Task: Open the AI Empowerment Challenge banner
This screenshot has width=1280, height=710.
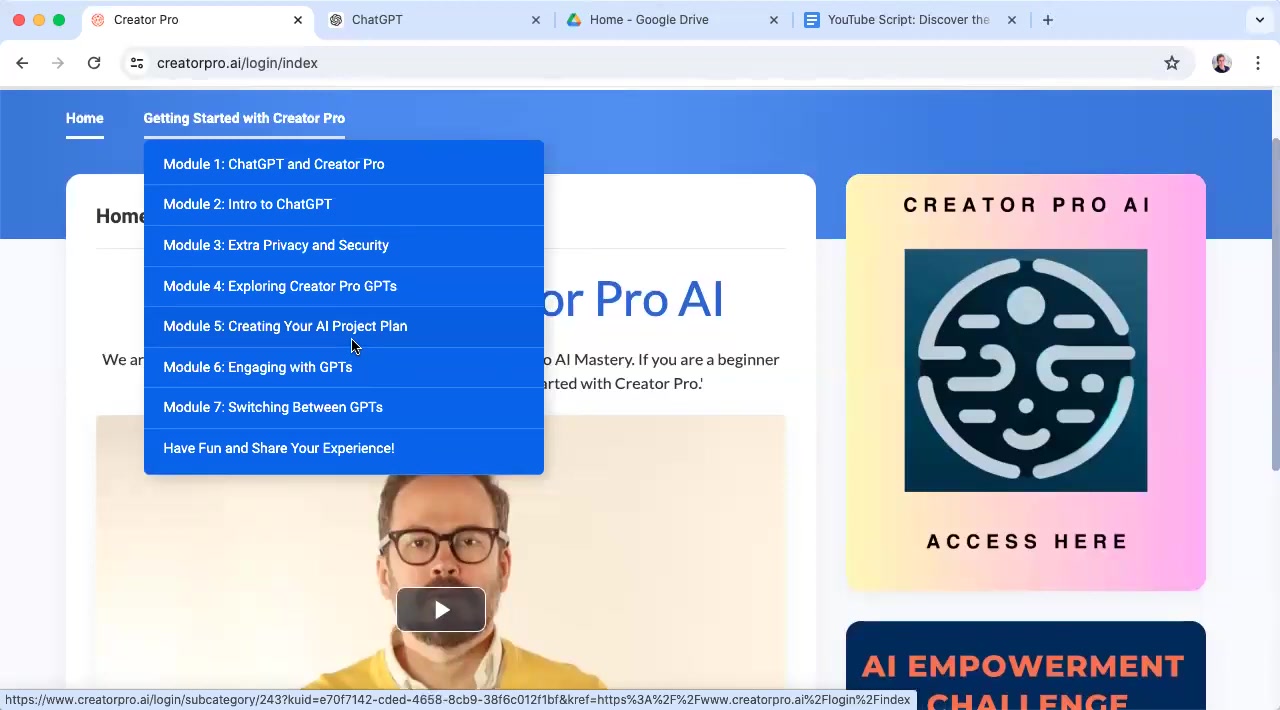Action: [1026, 666]
